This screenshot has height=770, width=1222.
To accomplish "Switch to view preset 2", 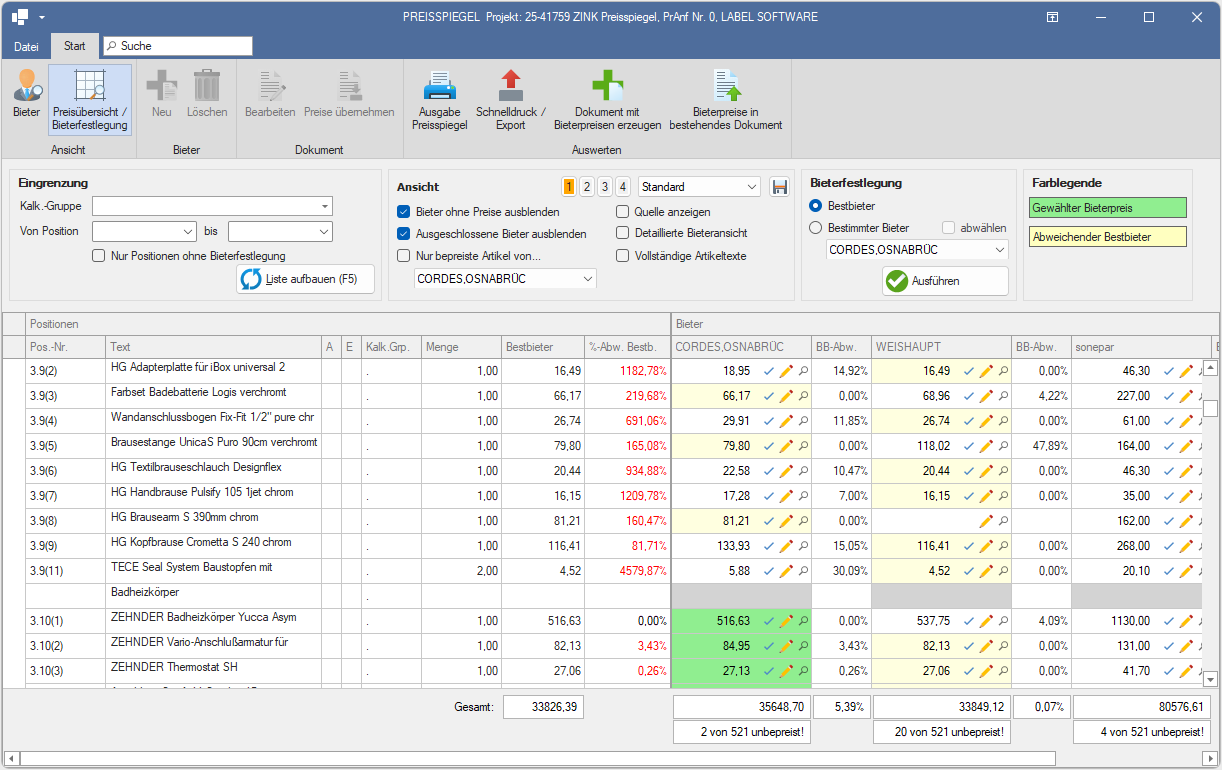I will coord(587,187).
